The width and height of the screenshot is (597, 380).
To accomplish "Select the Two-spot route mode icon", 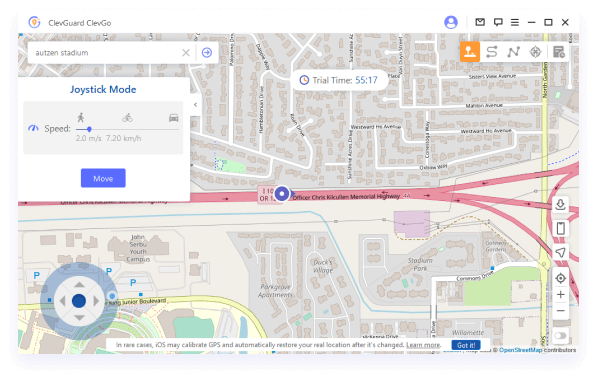I will tap(492, 51).
